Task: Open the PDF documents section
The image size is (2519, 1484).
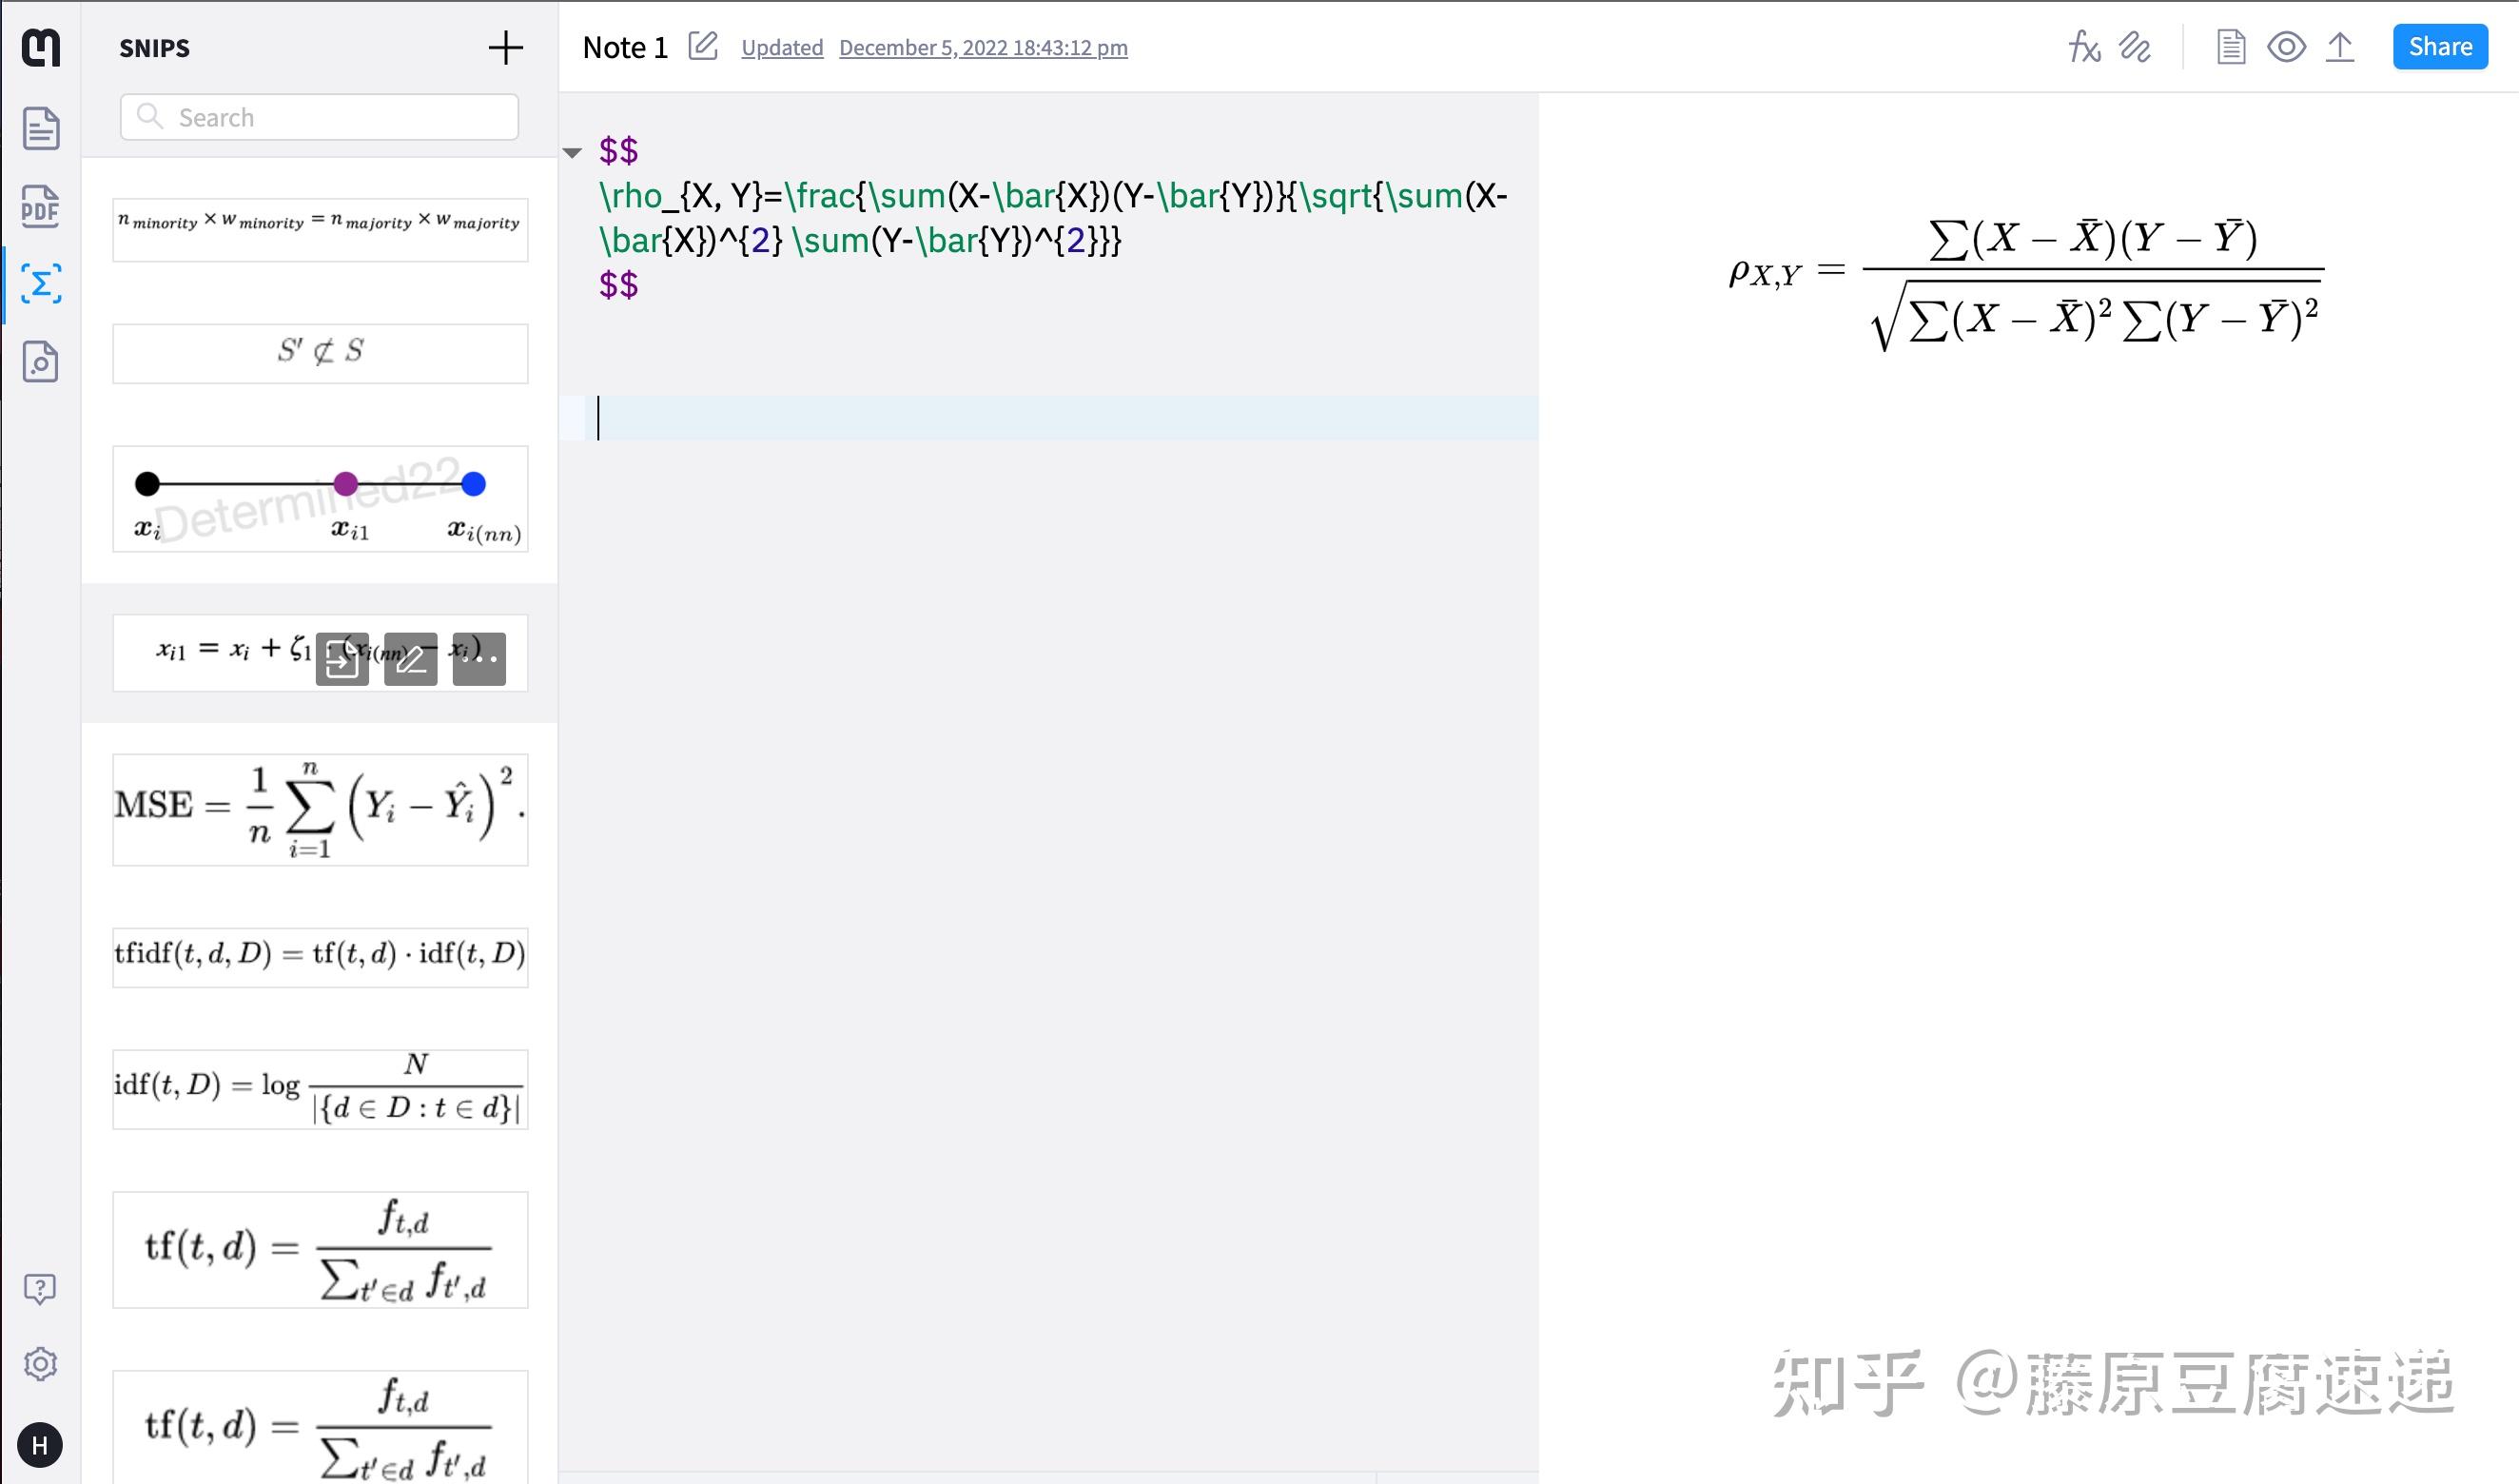Action: pos(40,207)
